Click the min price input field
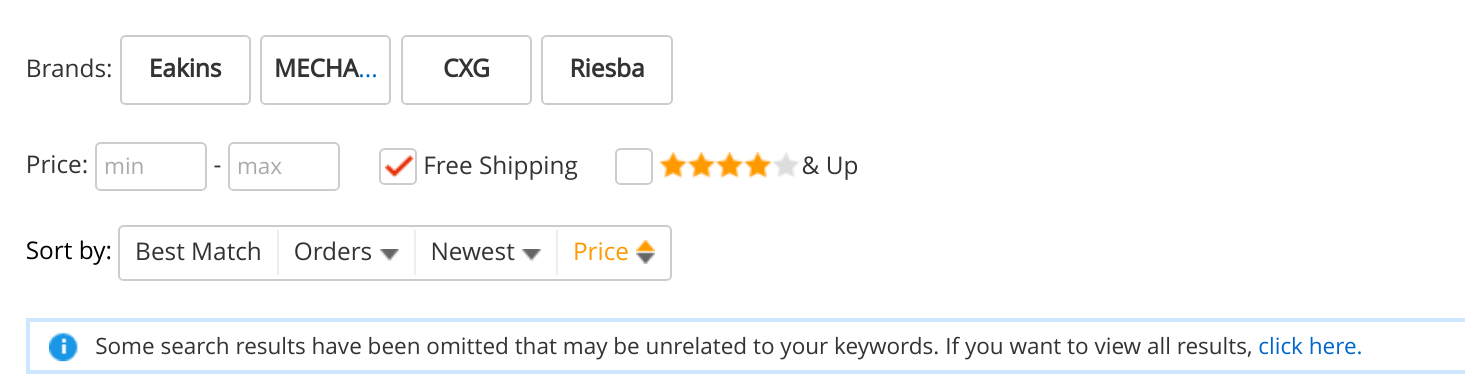Screen dimensions: 1465x378 (x=151, y=166)
